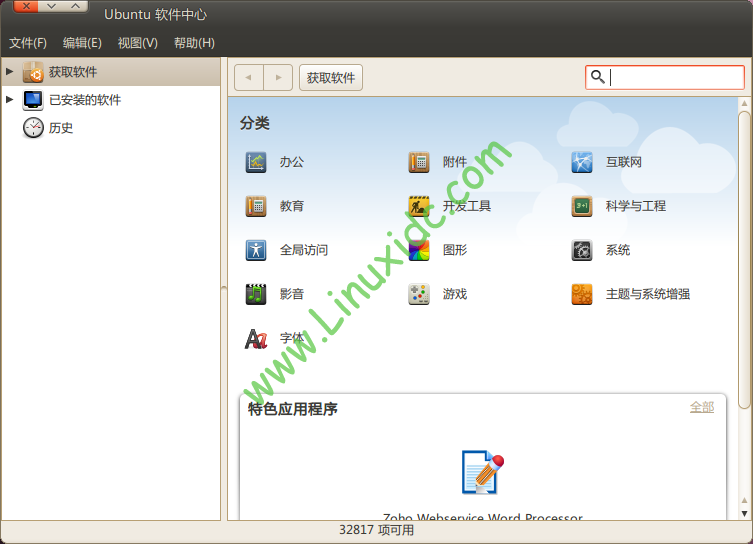
Task: Click the 32817 项可用 status text
Action: (376, 530)
